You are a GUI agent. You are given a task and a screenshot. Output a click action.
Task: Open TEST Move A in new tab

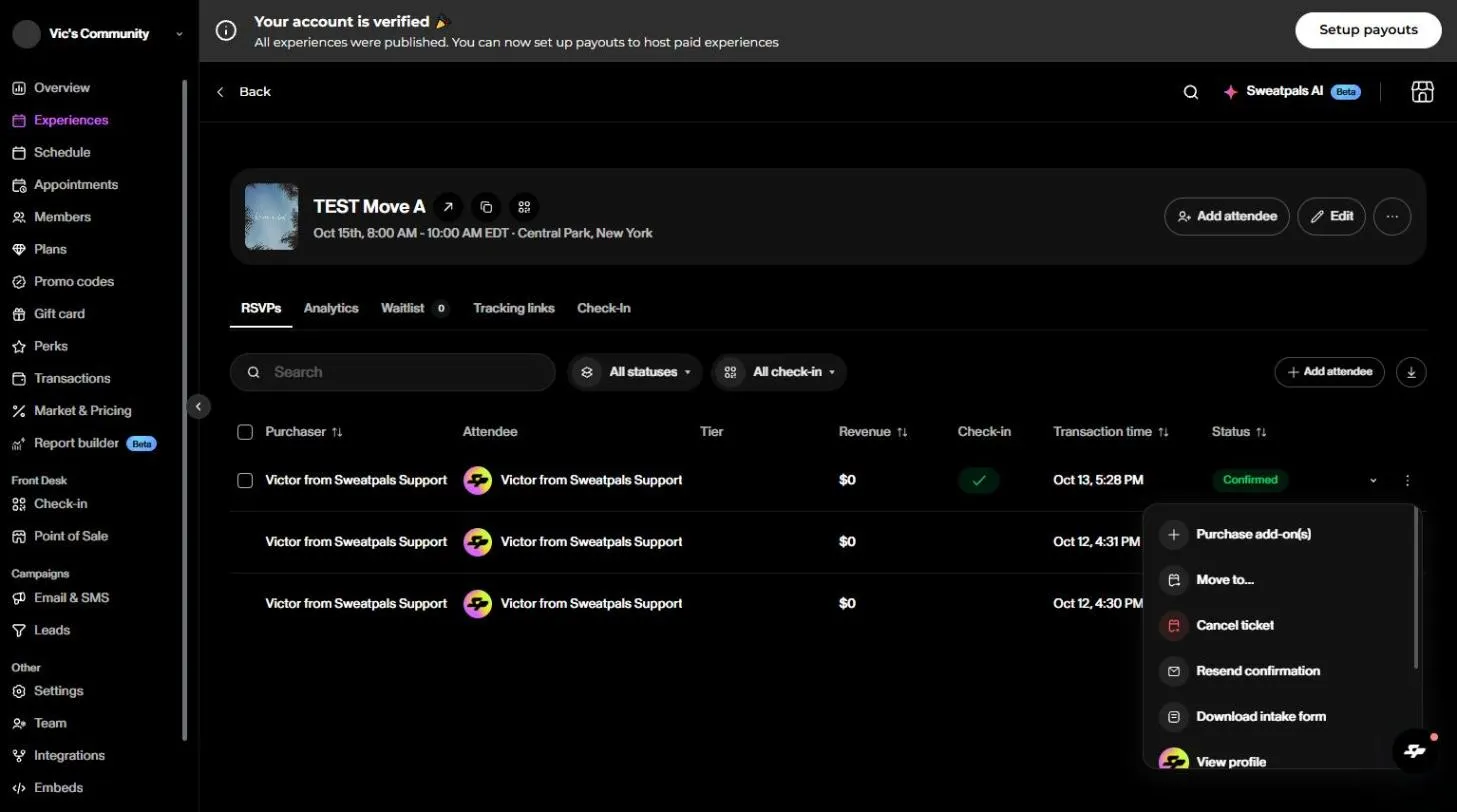pos(448,207)
